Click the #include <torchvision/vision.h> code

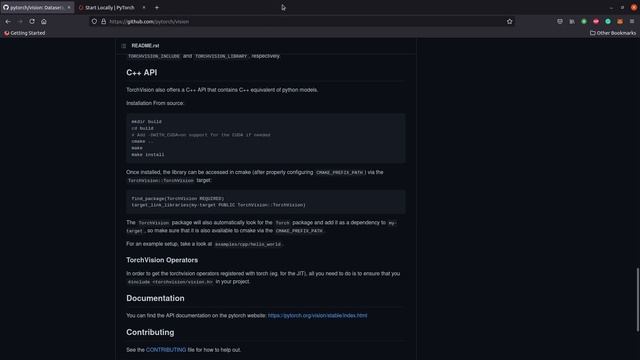170,282
